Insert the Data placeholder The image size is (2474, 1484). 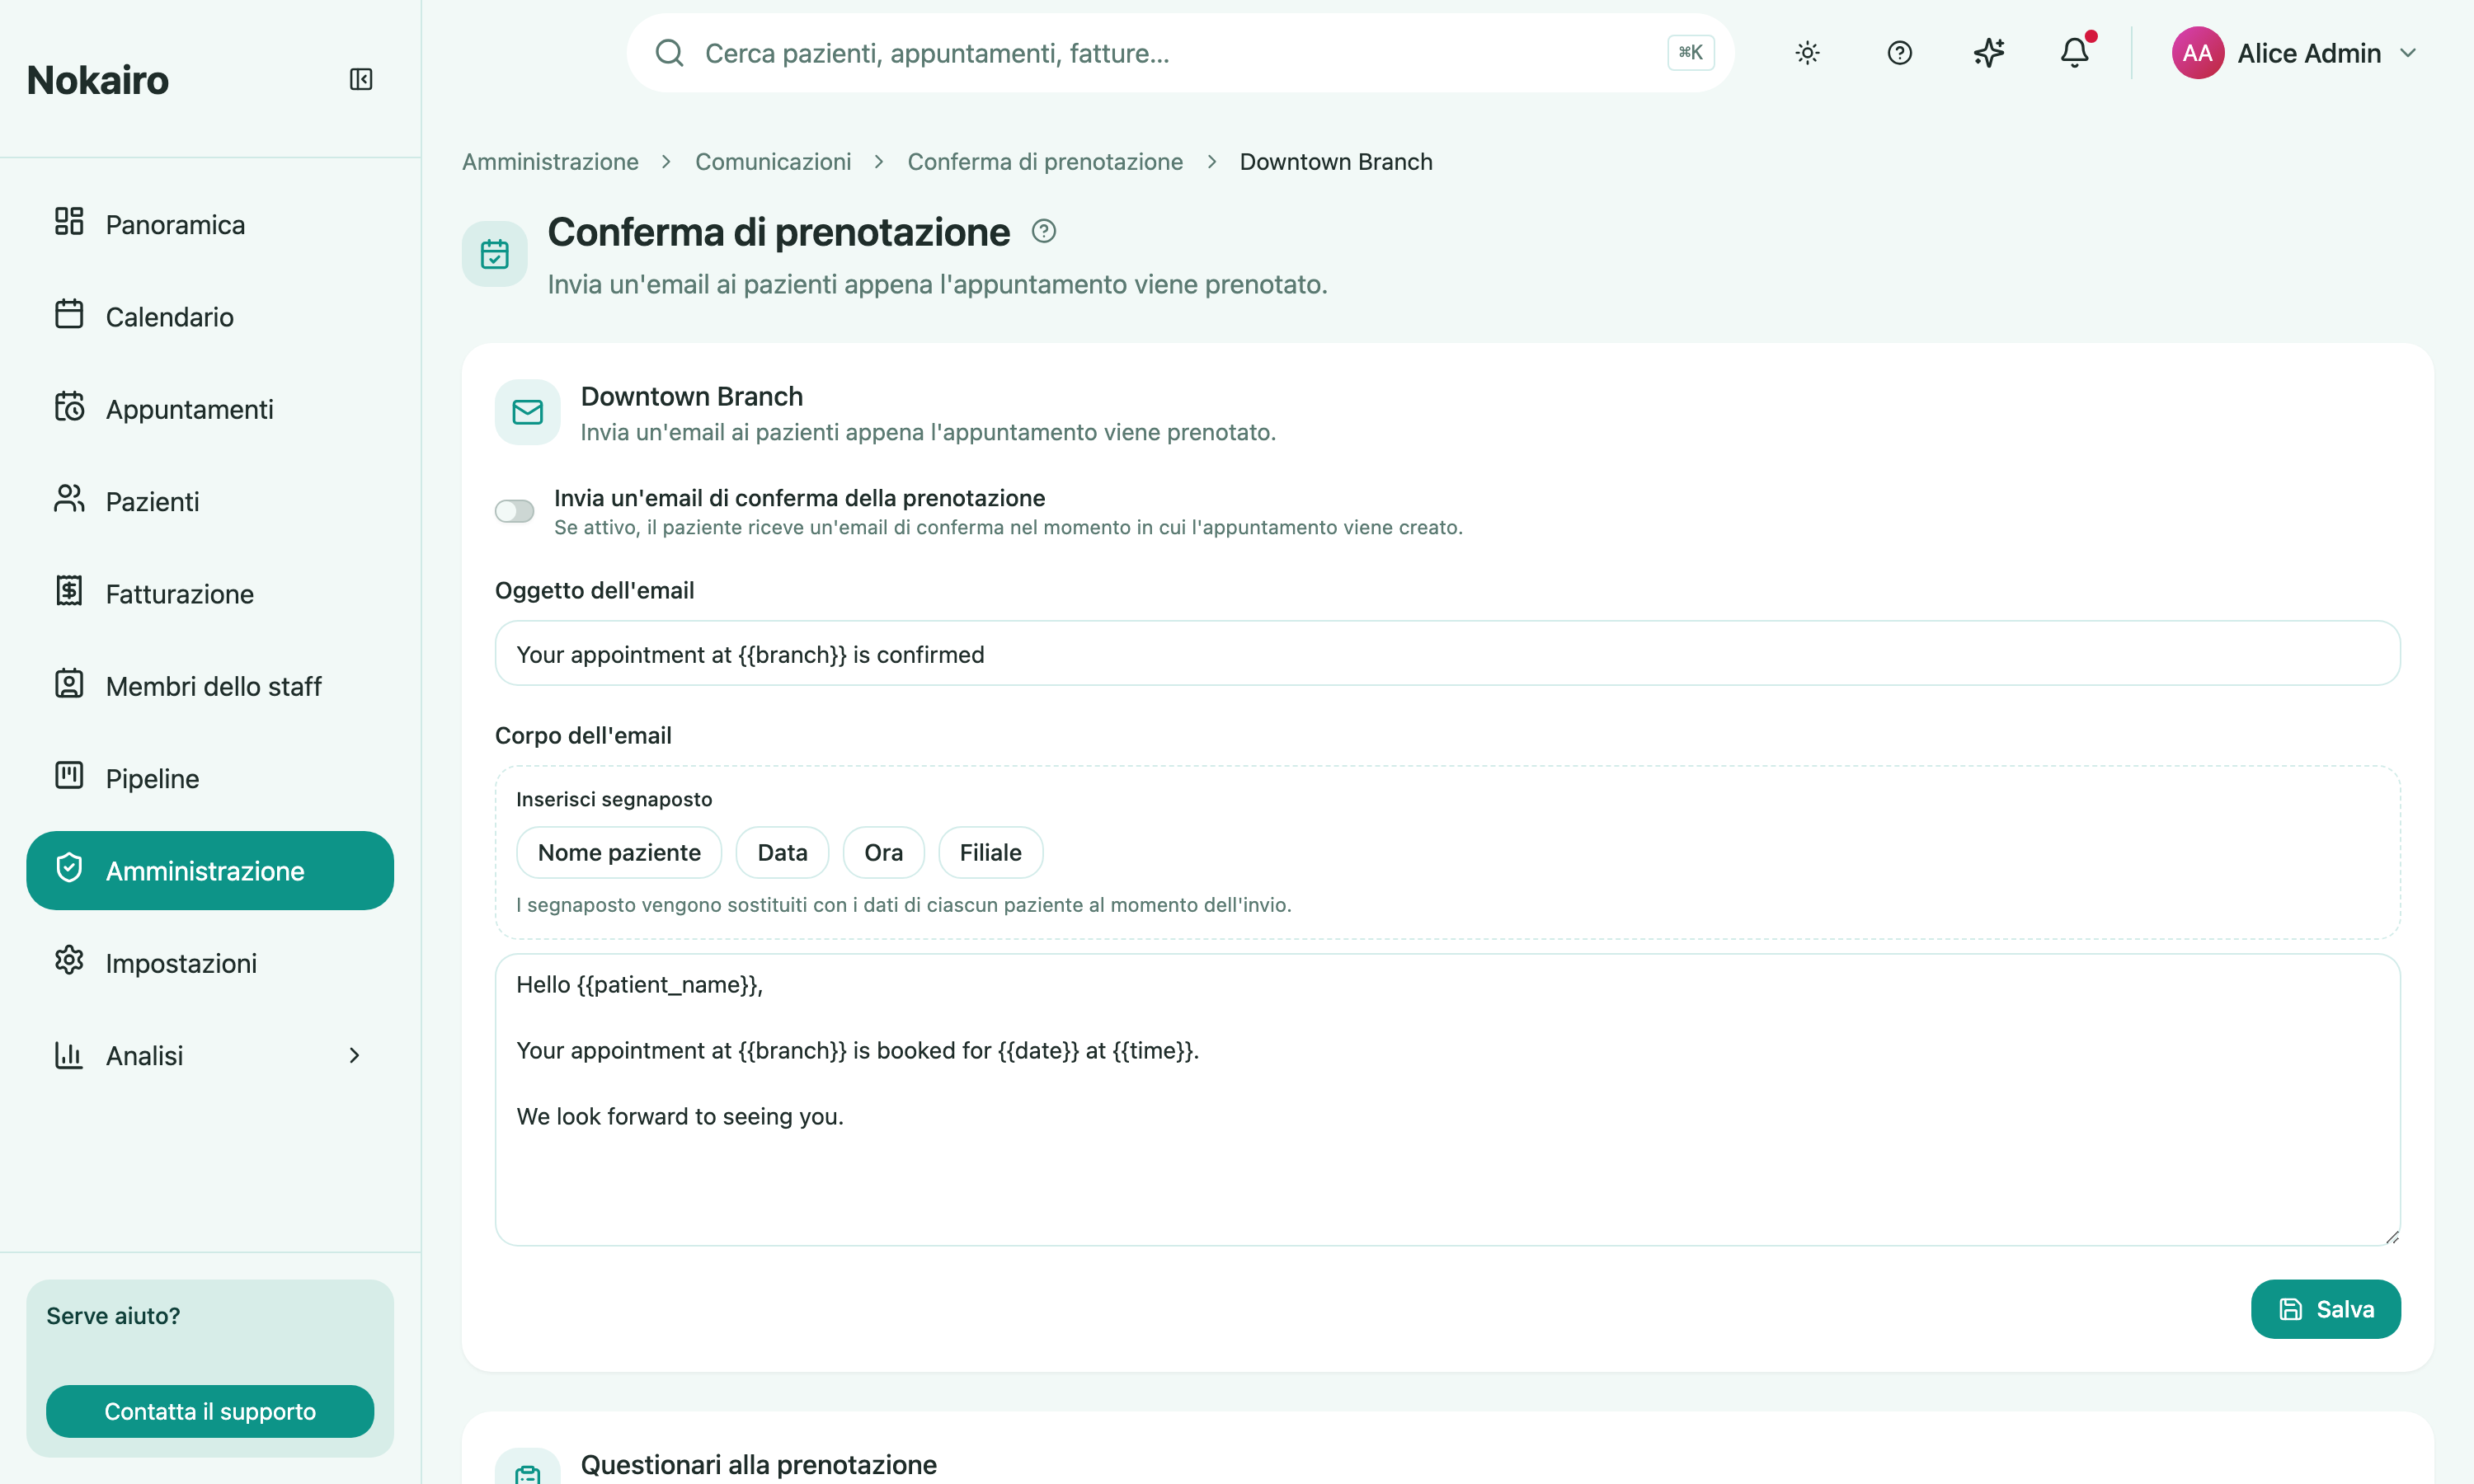[x=782, y=853]
